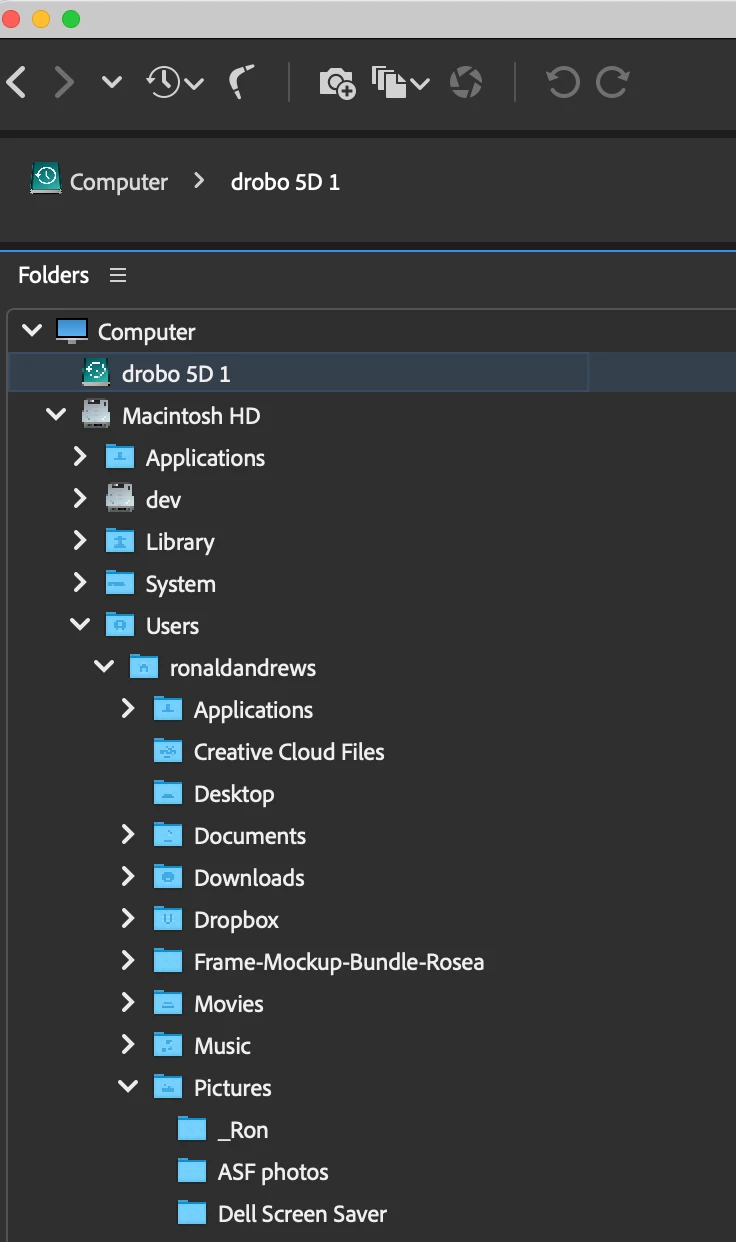The height and width of the screenshot is (1242, 736).
Task: Open the _Ron folder
Action: point(243,1130)
